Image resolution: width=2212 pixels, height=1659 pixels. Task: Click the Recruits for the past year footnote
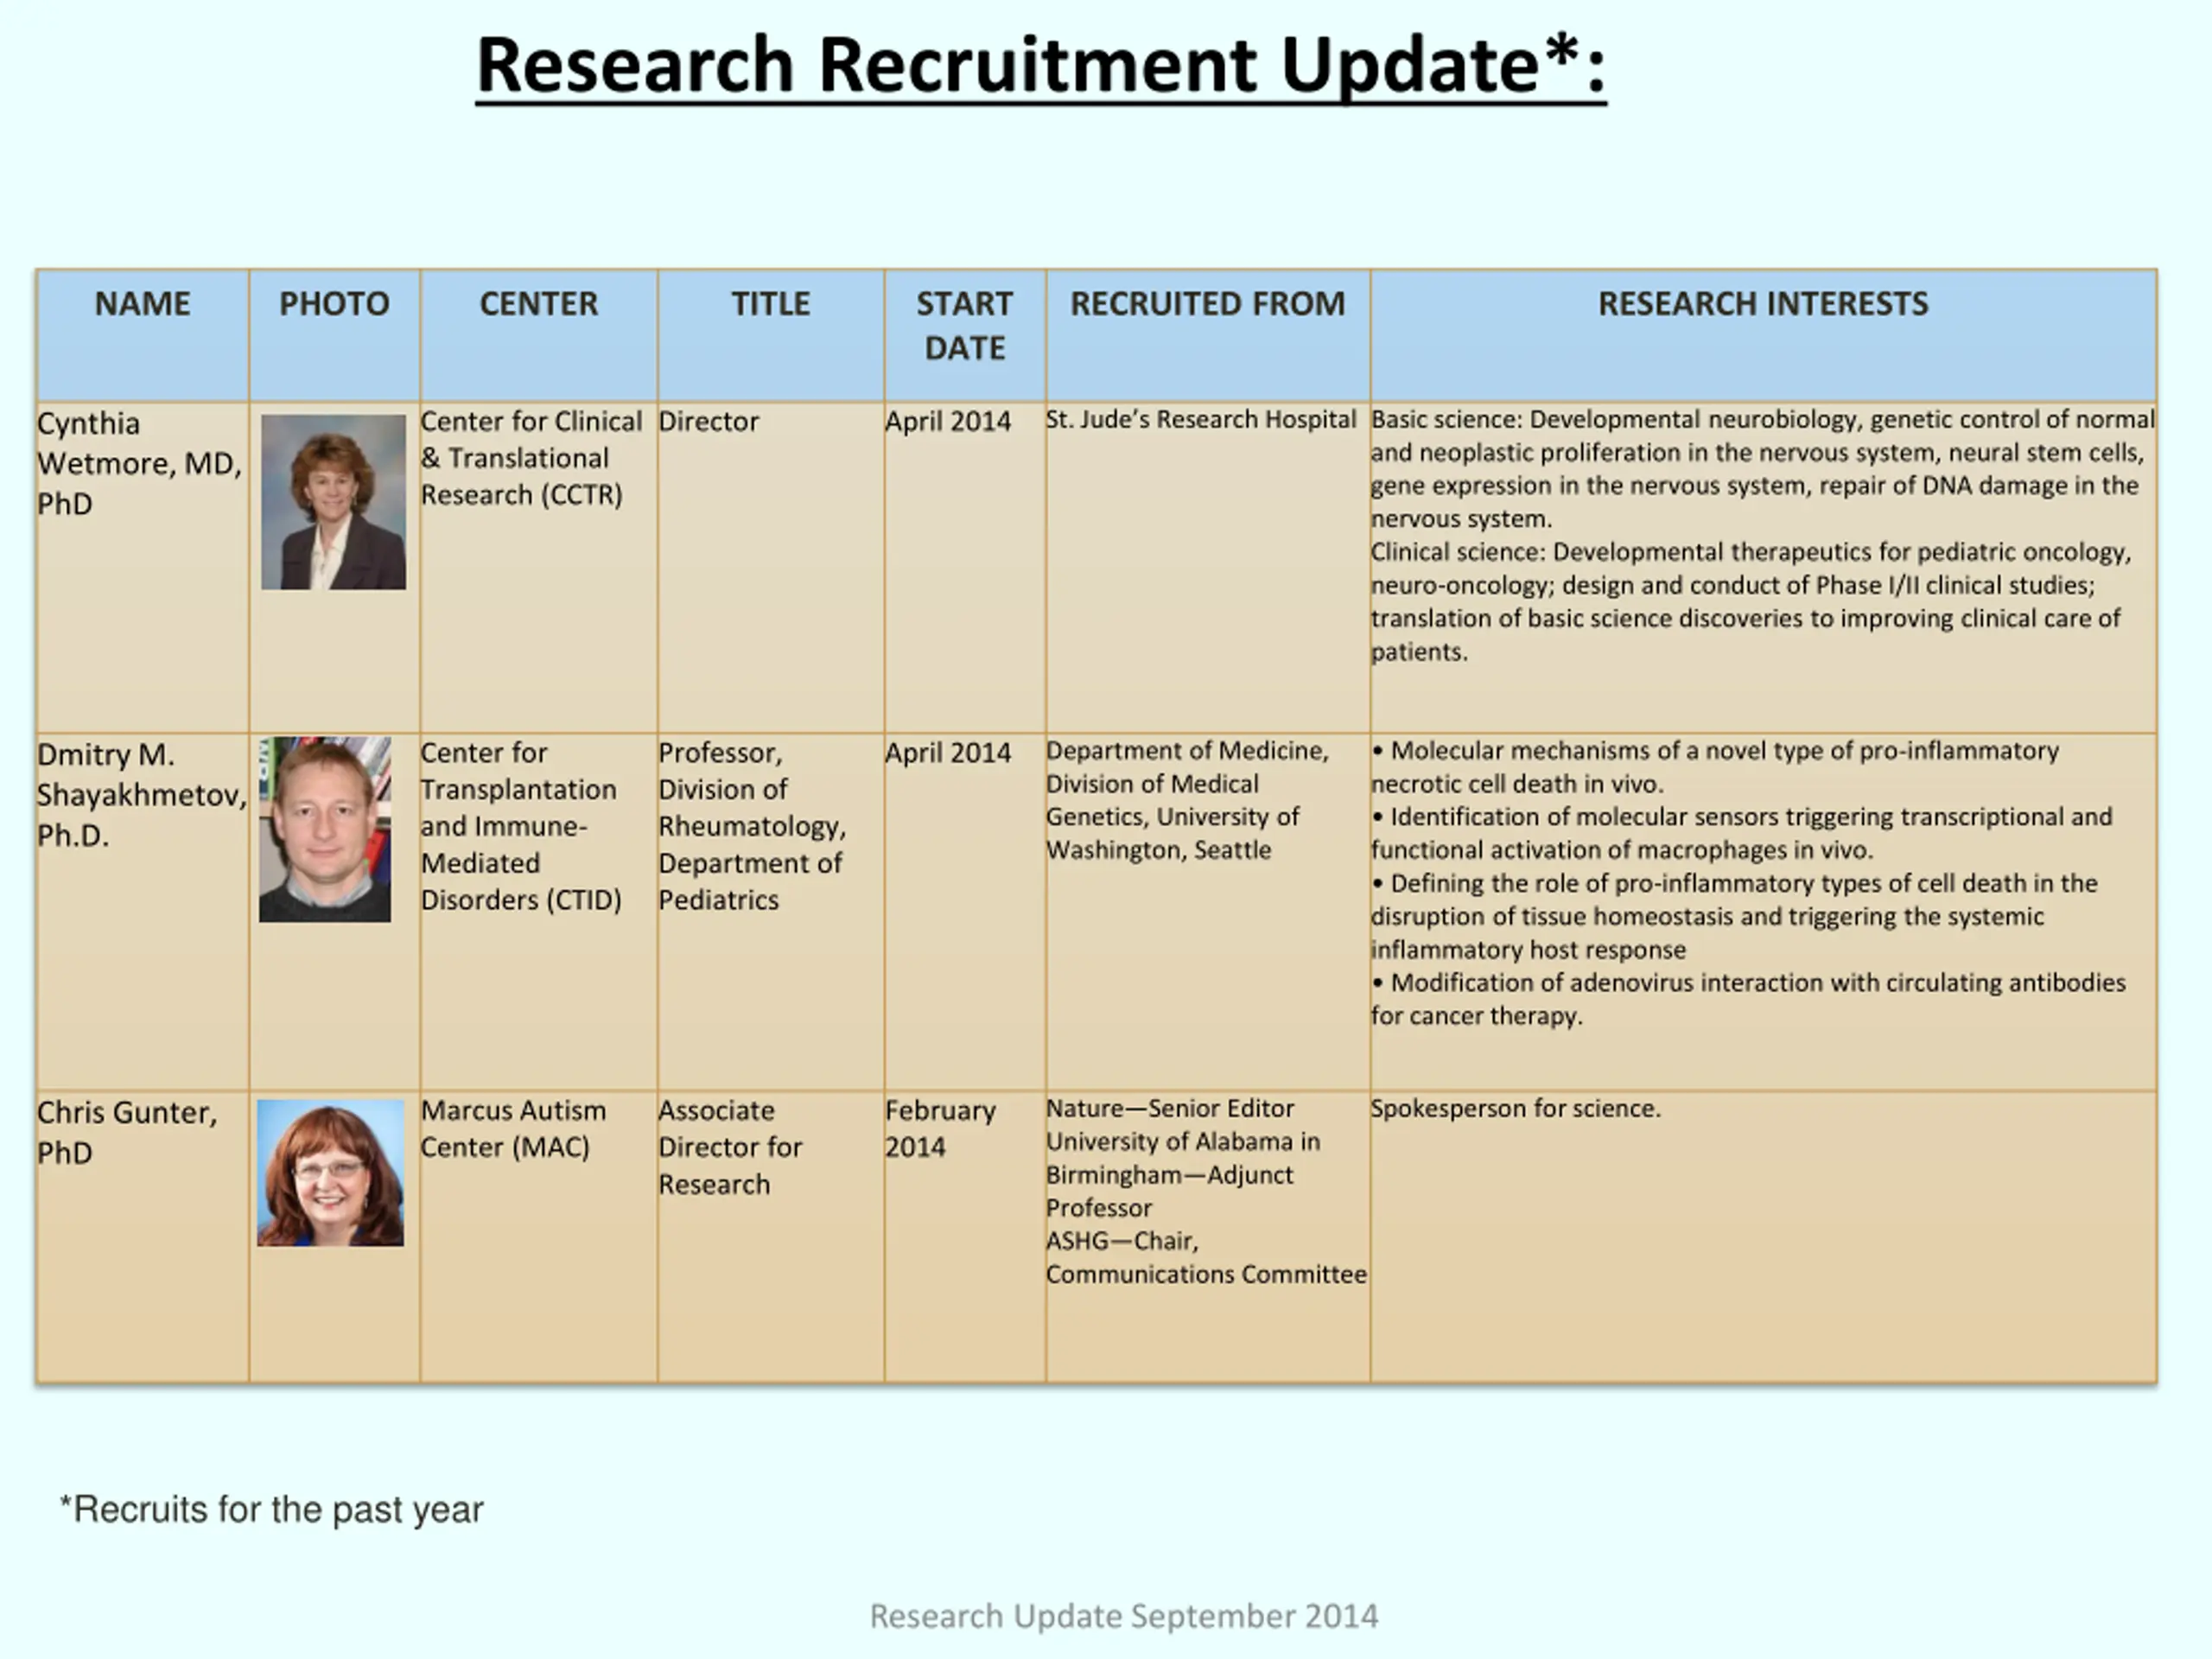coord(271,1509)
